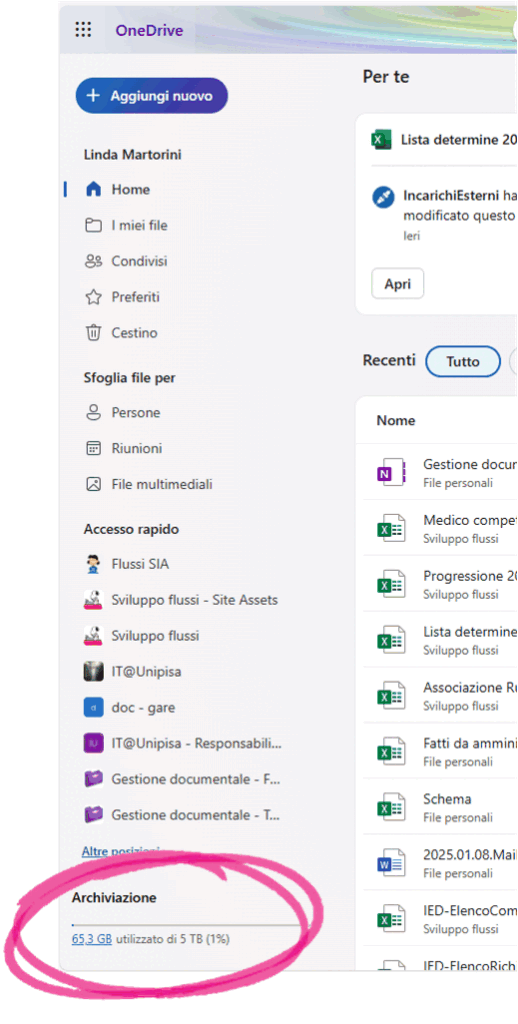The image size is (518, 1024).
Task: Click the Home icon in sidebar
Action: (94, 189)
